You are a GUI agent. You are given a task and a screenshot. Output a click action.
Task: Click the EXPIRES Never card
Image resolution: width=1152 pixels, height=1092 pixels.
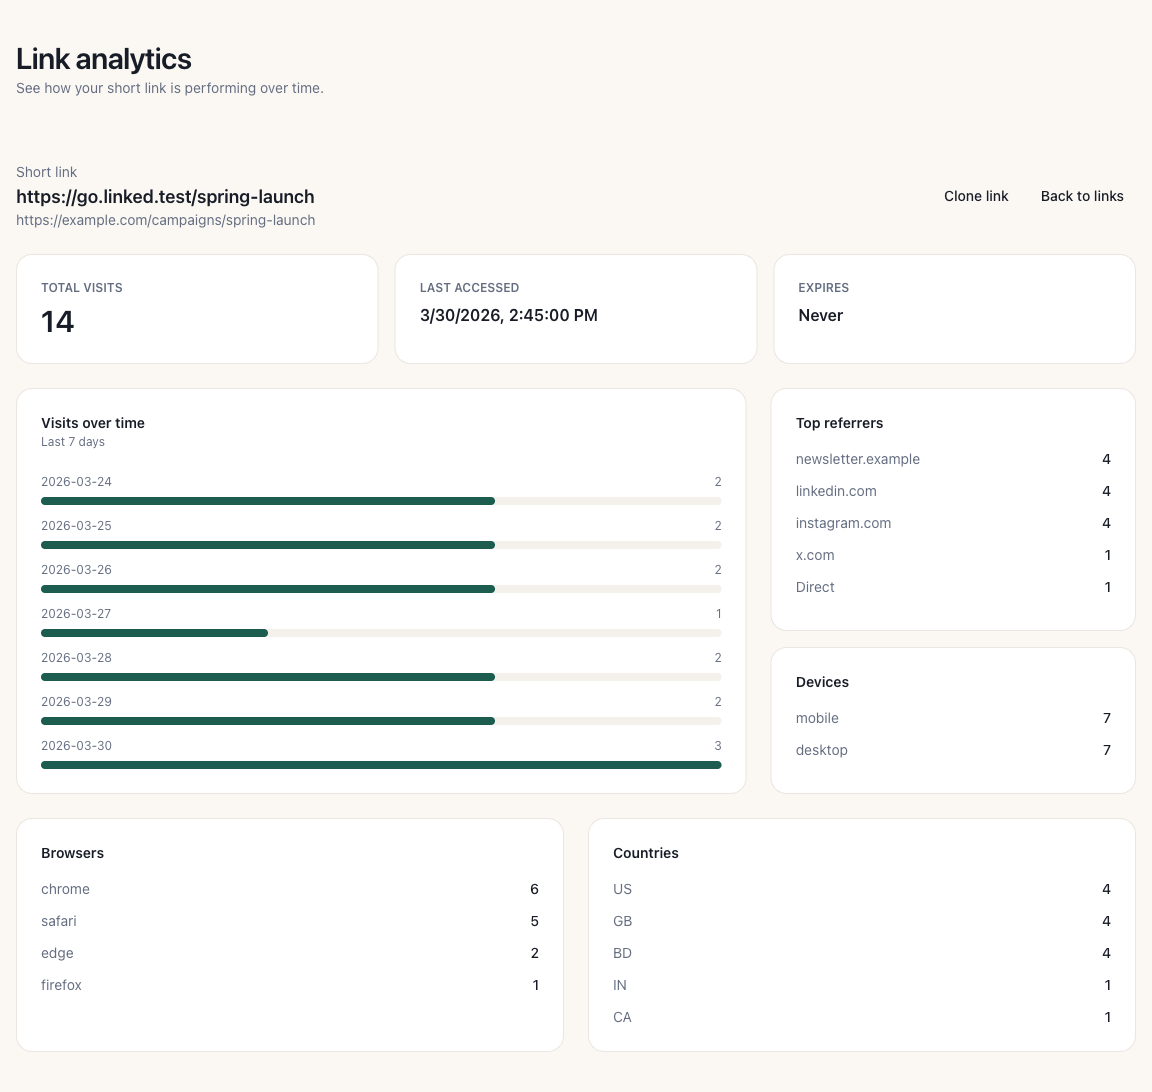pos(954,308)
